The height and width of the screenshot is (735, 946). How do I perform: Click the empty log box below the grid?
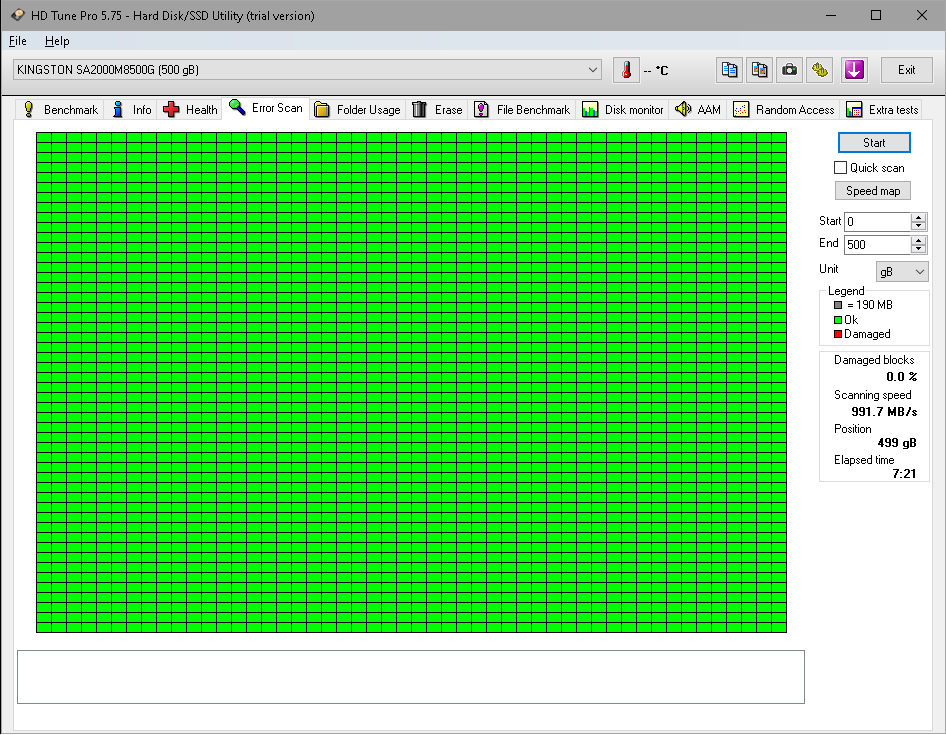pyautogui.click(x=411, y=677)
